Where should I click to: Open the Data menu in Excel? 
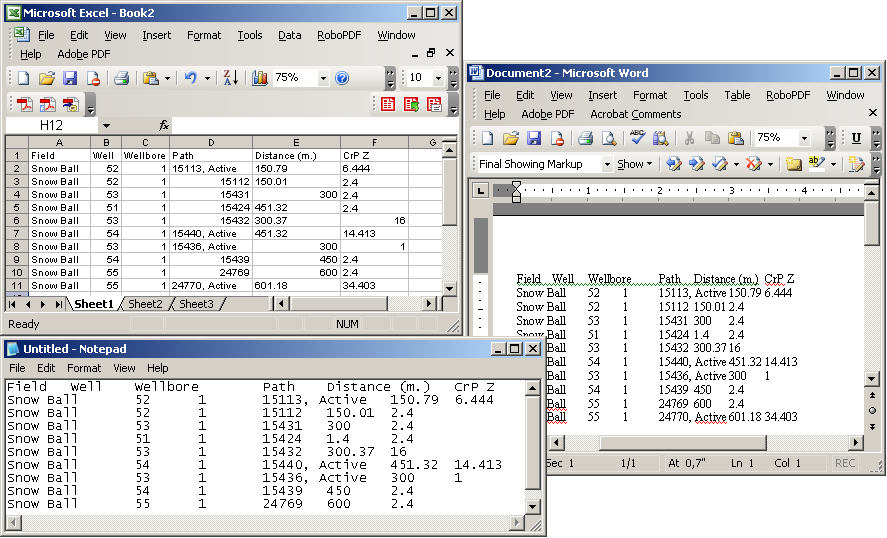[290, 35]
